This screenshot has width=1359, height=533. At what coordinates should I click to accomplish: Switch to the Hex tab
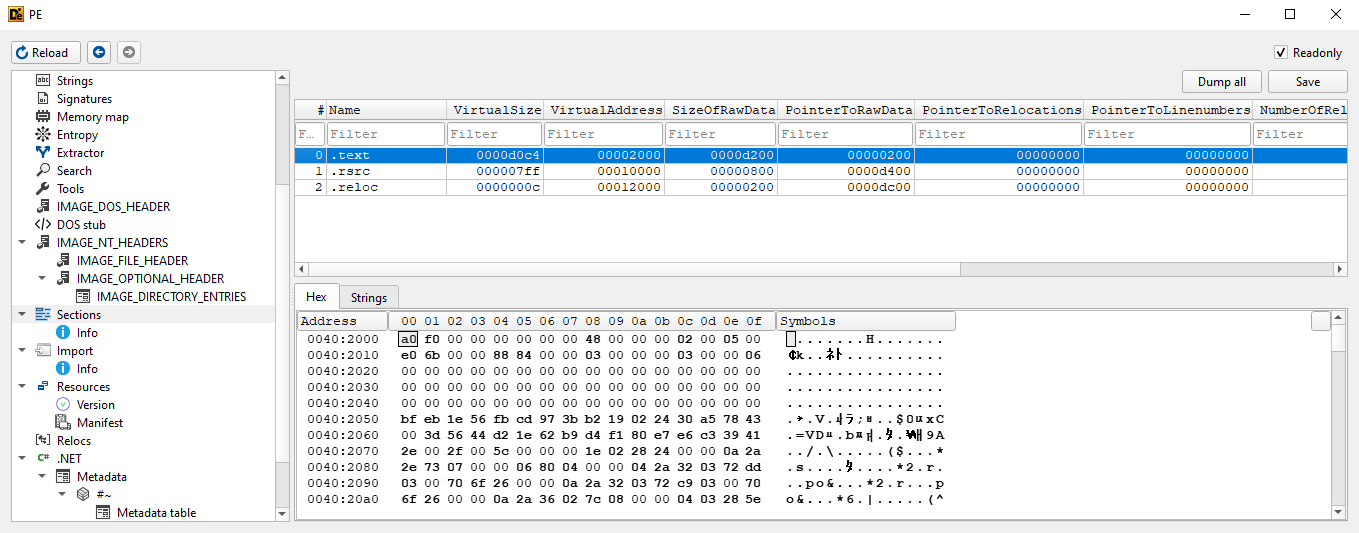click(x=316, y=296)
